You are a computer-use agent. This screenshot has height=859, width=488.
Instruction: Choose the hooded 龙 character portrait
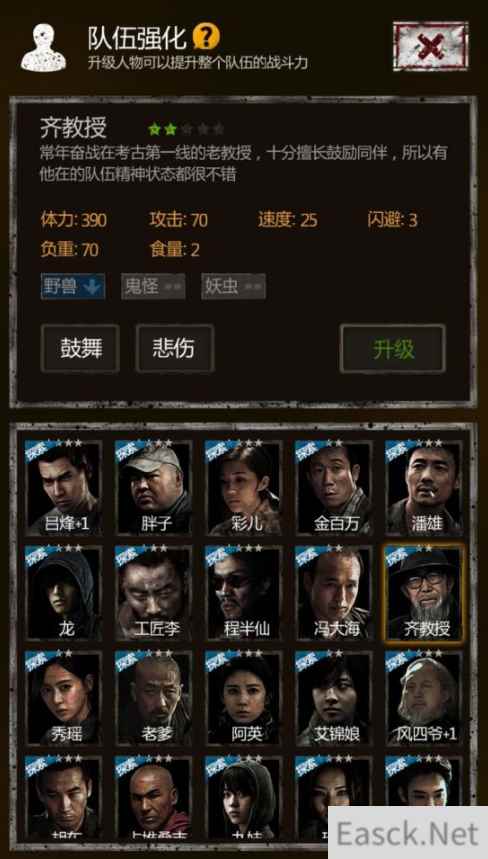tap(64, 593)
